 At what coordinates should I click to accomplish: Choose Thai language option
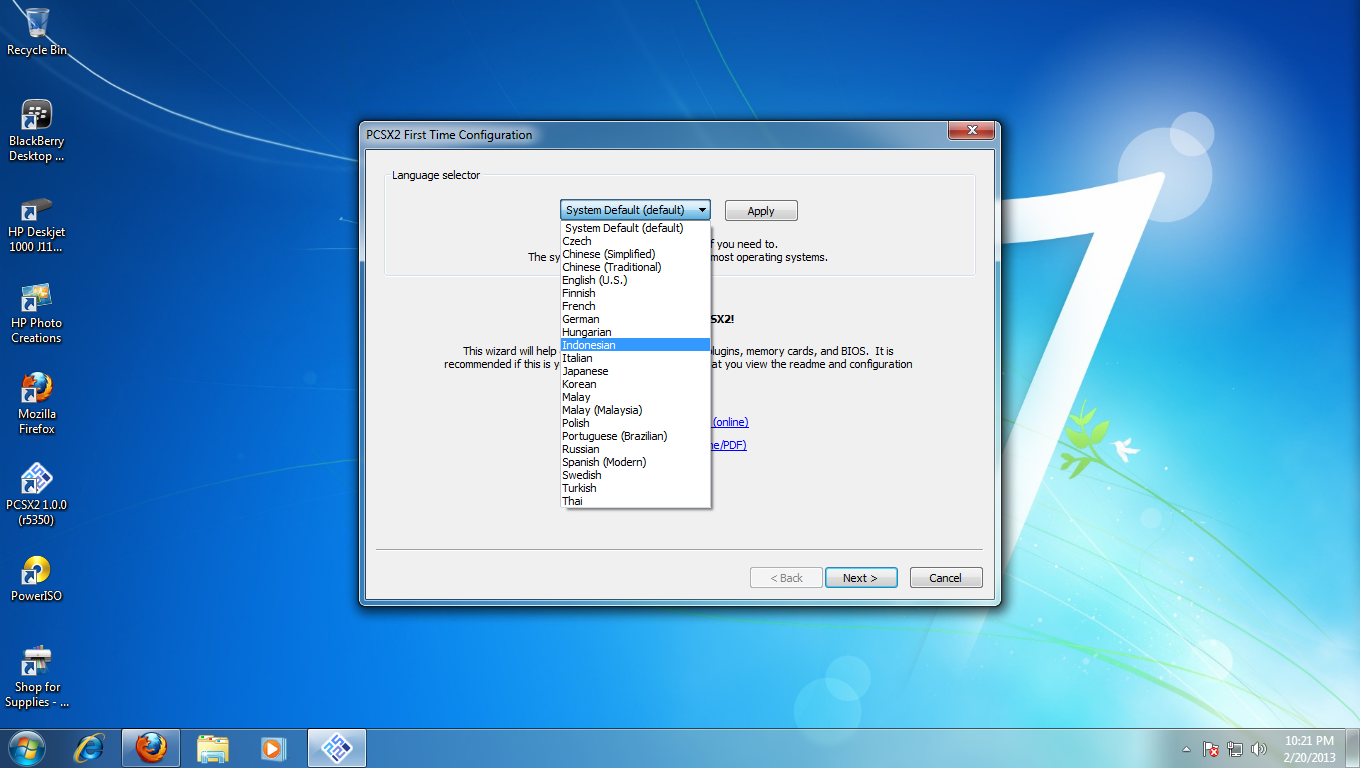[x=635, y=501]
